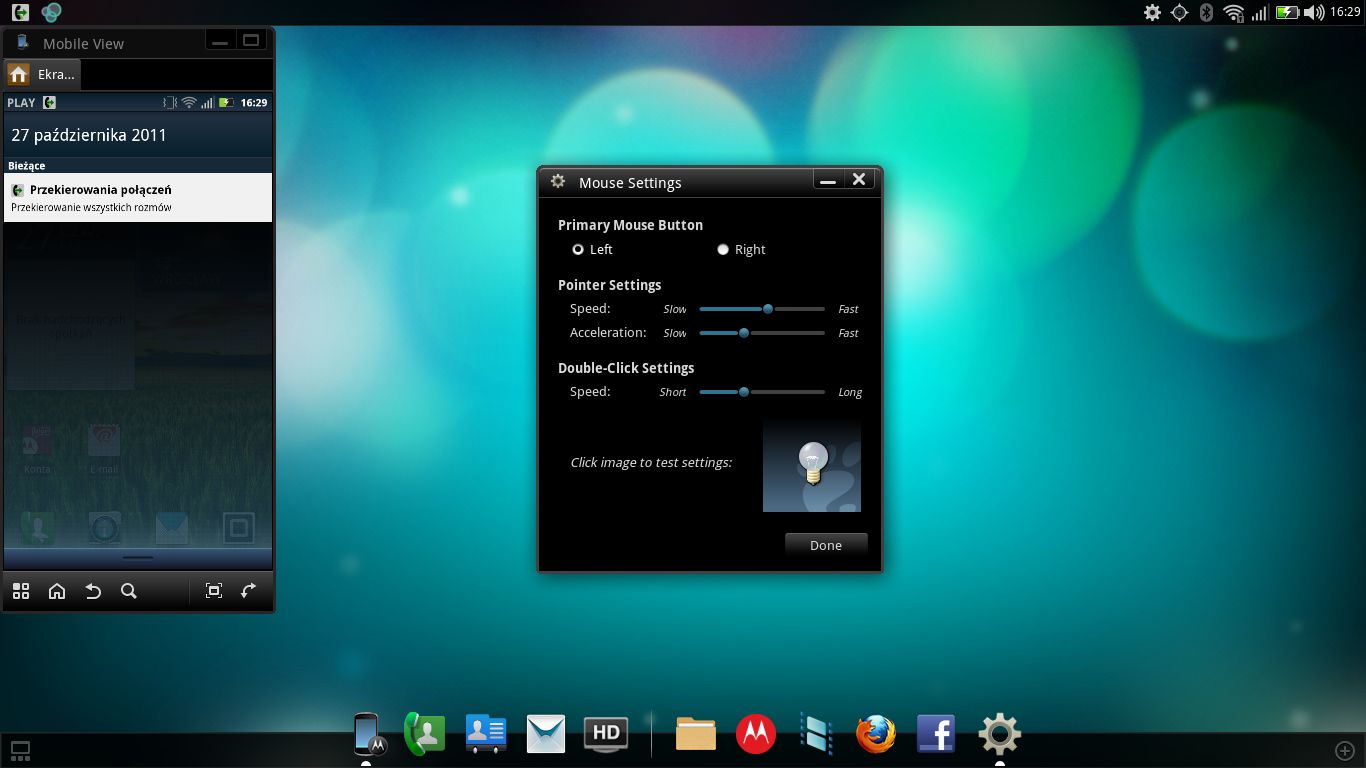Select Right as primary mouse button
Viewport: 1366px width, 768px height.
pyautogui.click(x=723, y=250)
